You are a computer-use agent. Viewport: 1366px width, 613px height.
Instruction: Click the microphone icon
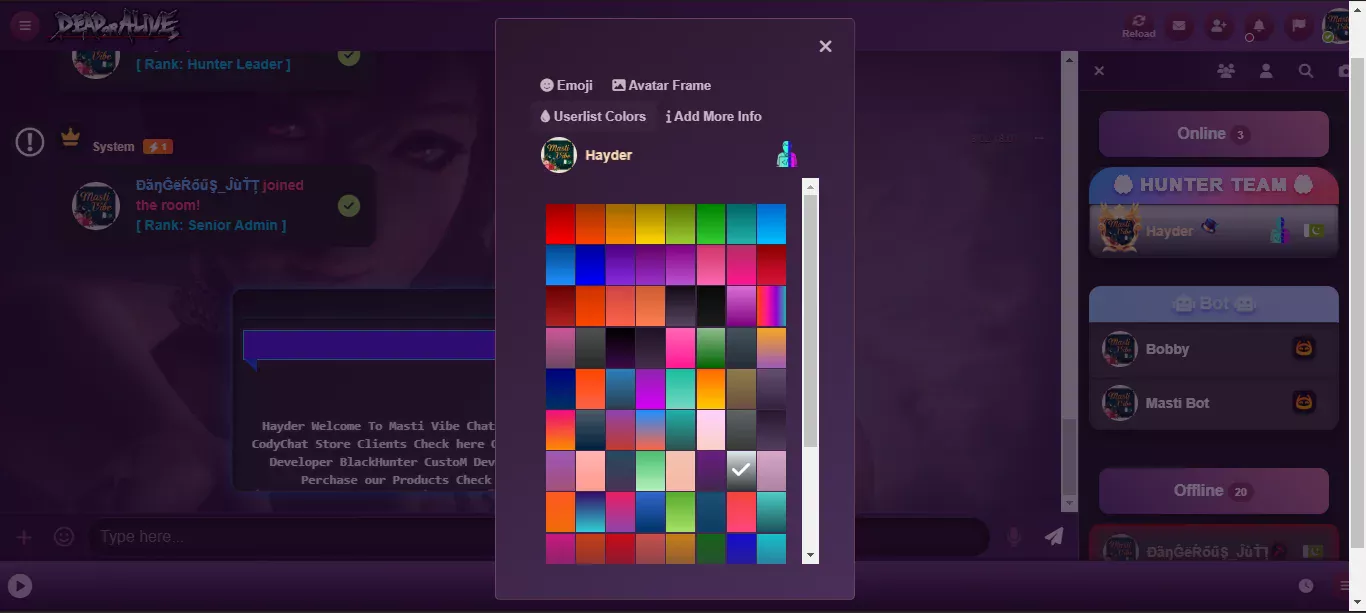[x=1014, y=537]
